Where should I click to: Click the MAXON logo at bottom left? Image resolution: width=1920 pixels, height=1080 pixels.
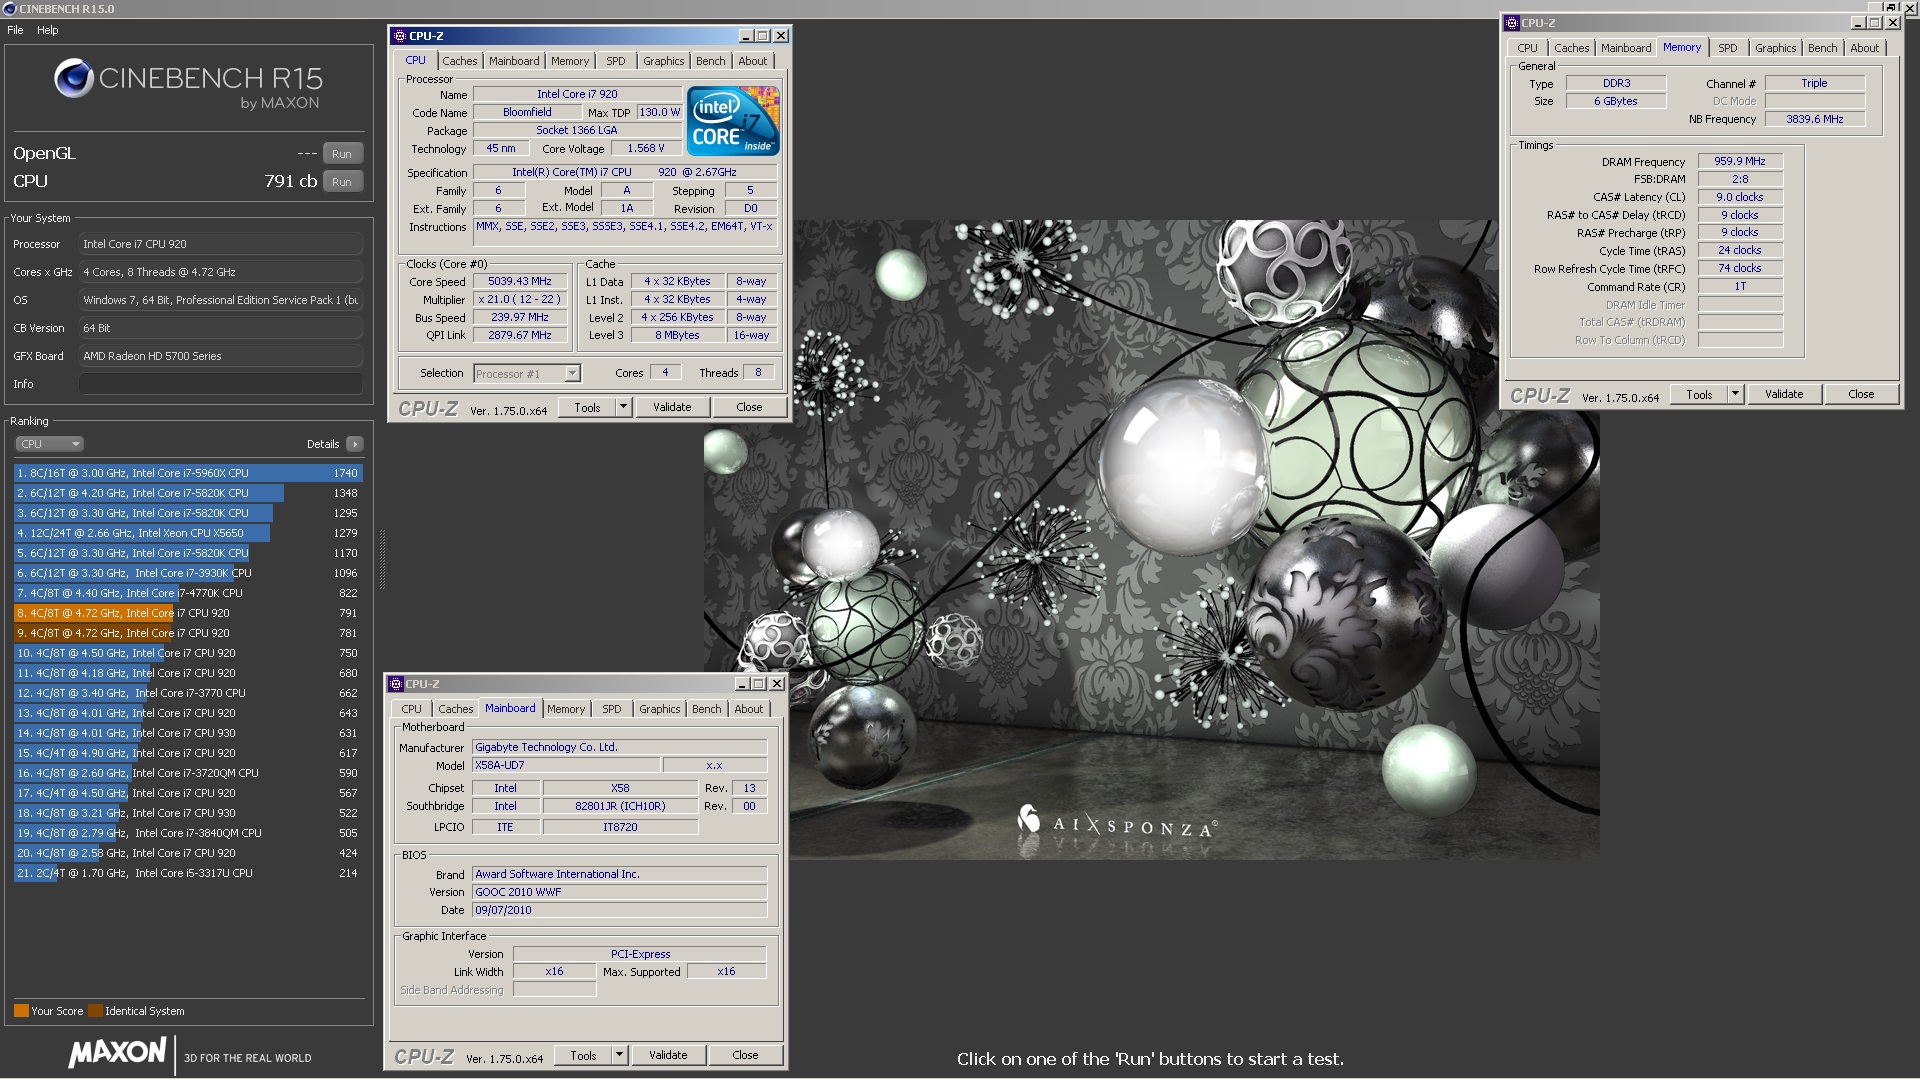pos(117,1053)
